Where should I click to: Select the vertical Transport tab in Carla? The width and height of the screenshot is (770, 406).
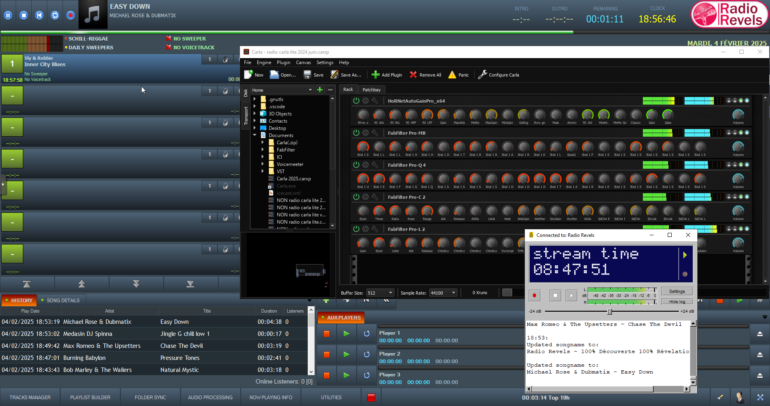246,116
